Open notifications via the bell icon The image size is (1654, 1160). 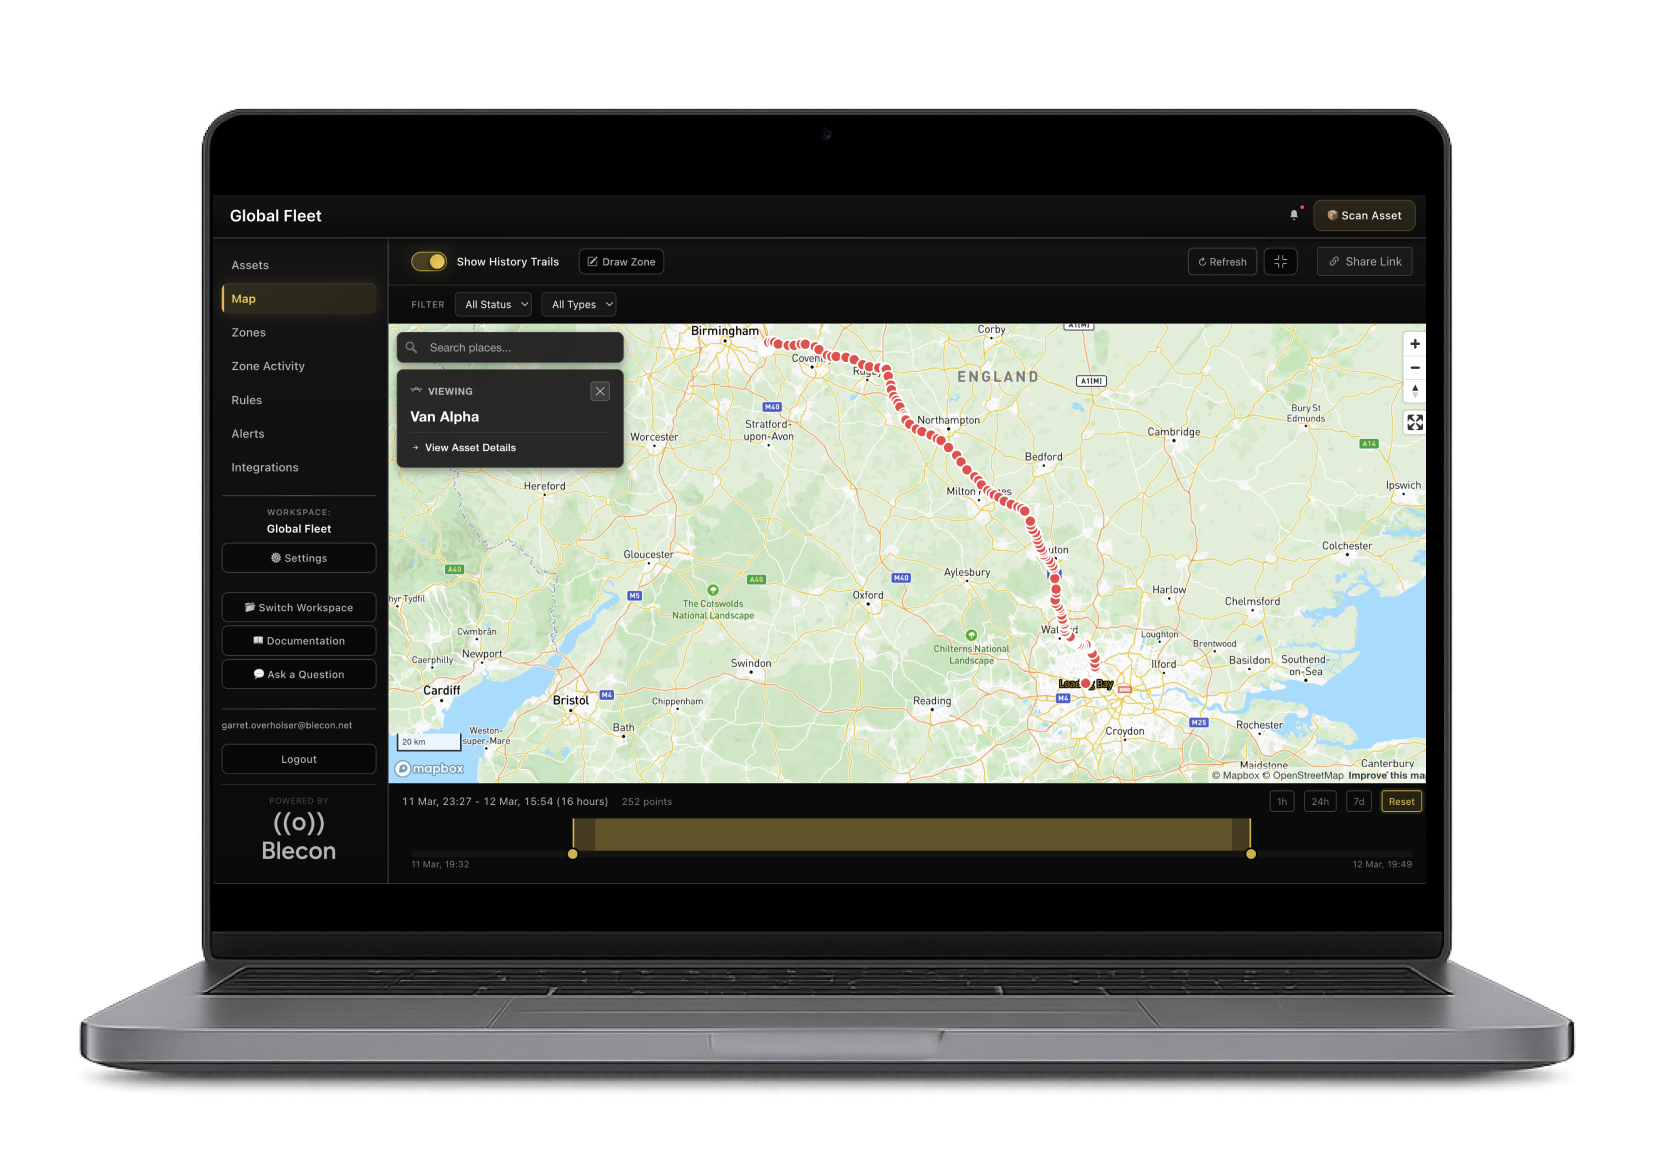[x=1293, y=214]
